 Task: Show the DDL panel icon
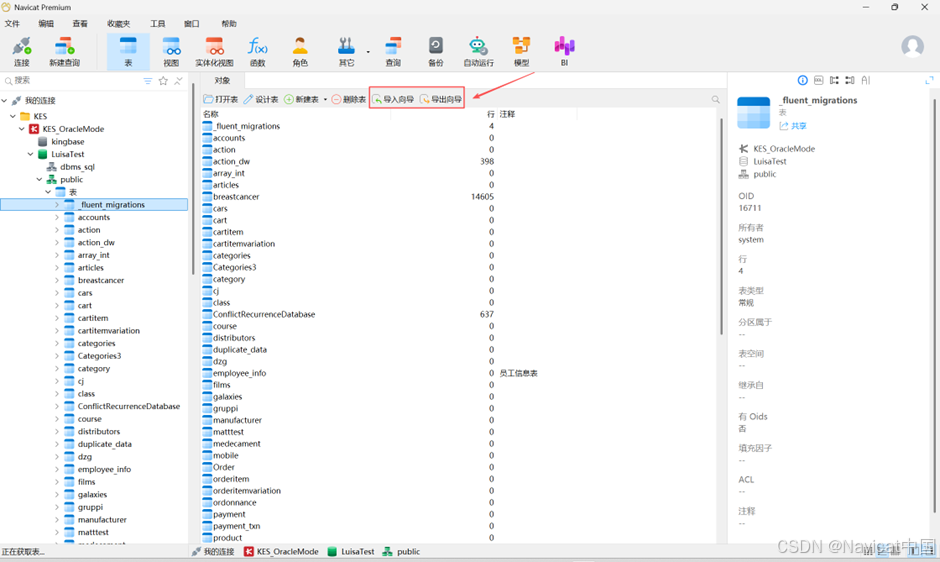click(x=818, y=80)
